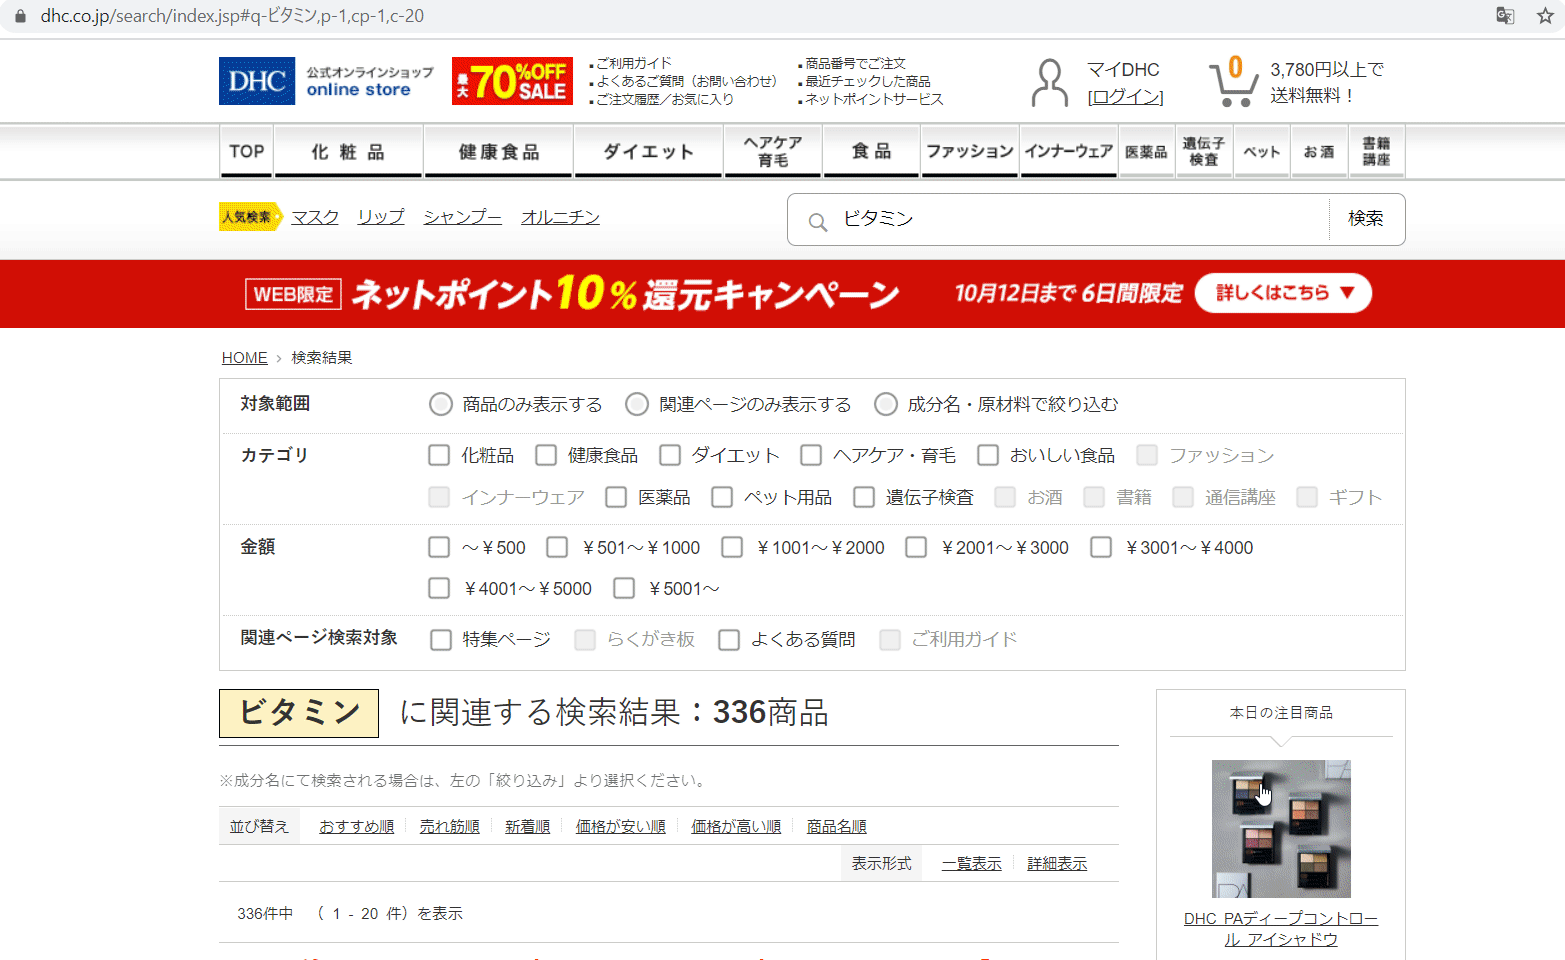Open the shopping cart icon
The image size is (1565, 960).
[x=1233, y=81]
